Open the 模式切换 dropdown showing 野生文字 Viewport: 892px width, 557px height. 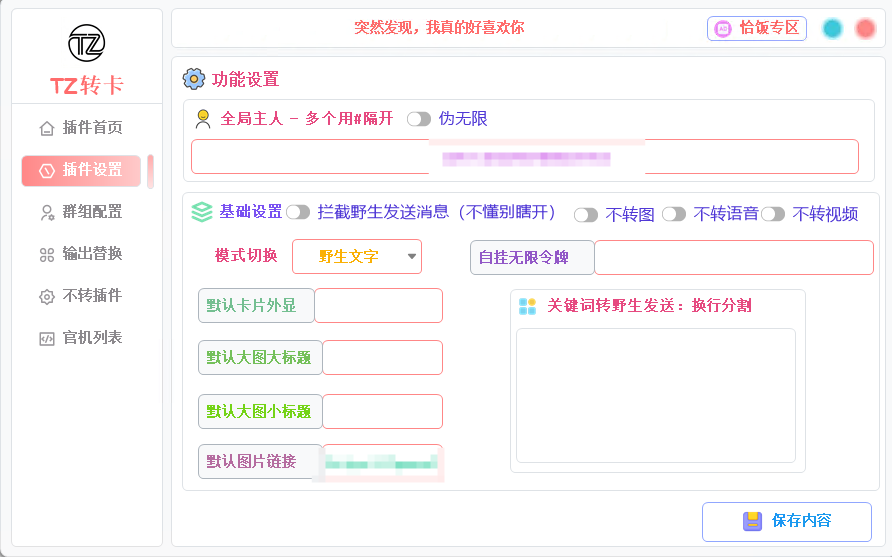(x=357, y=257)
